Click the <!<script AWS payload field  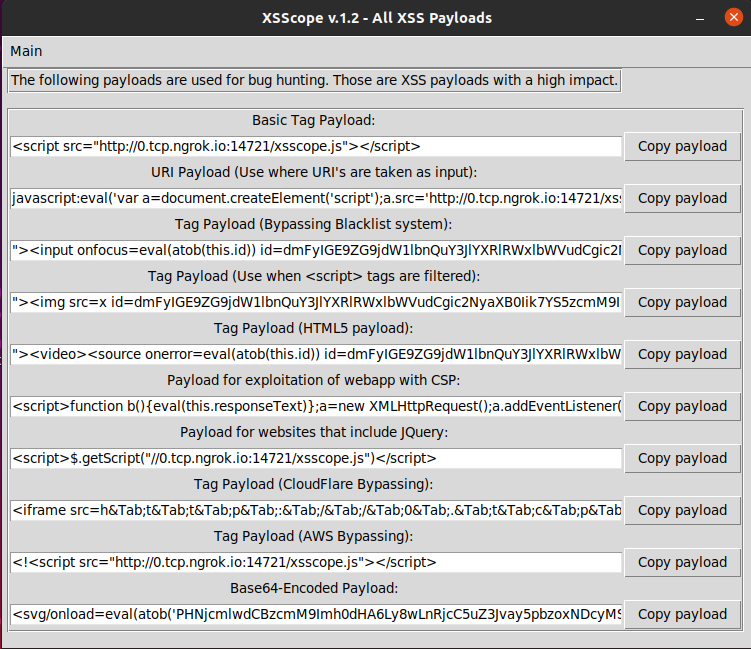316,562
